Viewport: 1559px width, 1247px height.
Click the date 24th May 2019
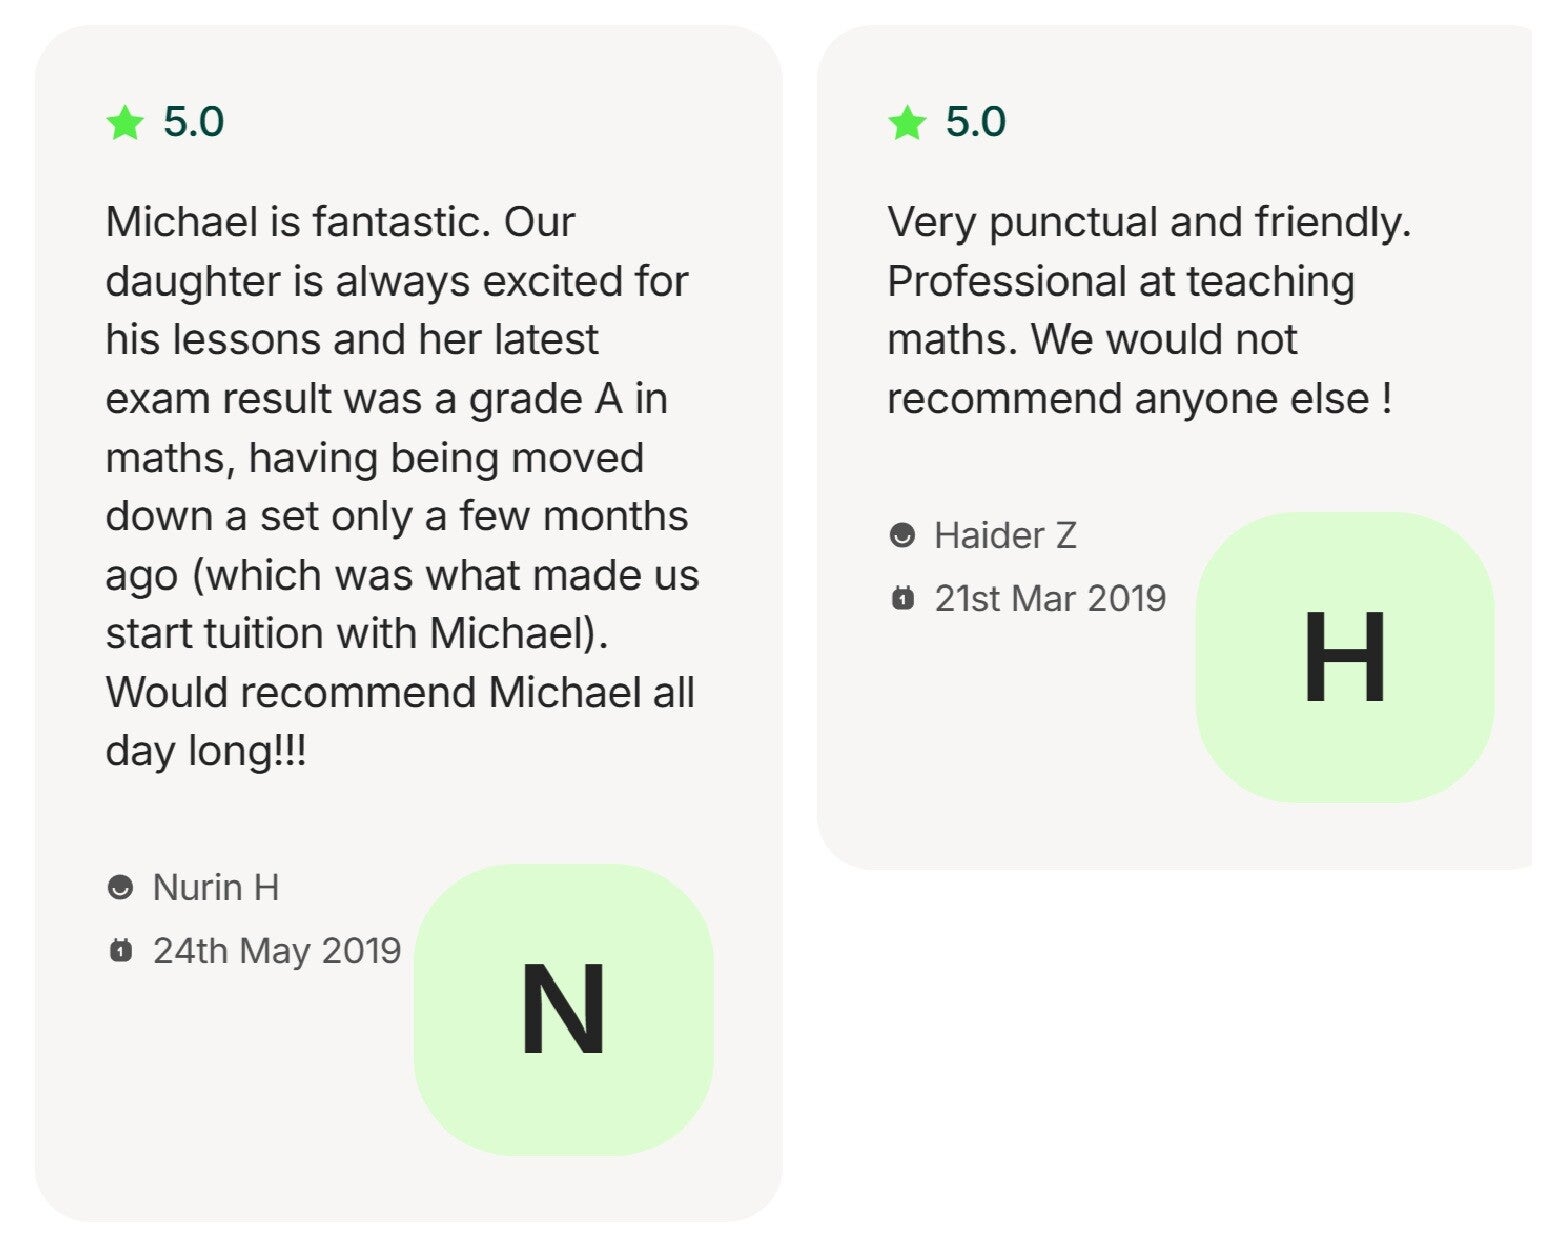pyautogui.click(x=277, y=950)
